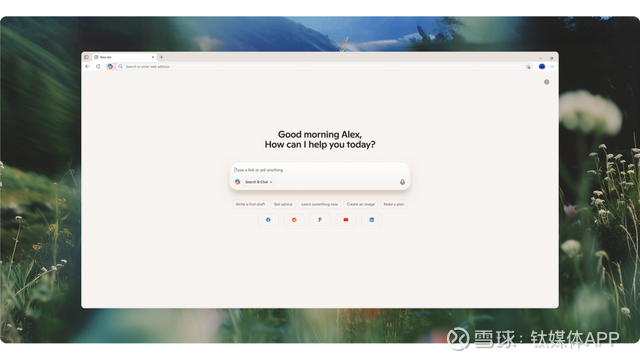The width and height of the screenshot is (640, 360).
Task: Click the Create an image suggestion
Action: (360, 204)
